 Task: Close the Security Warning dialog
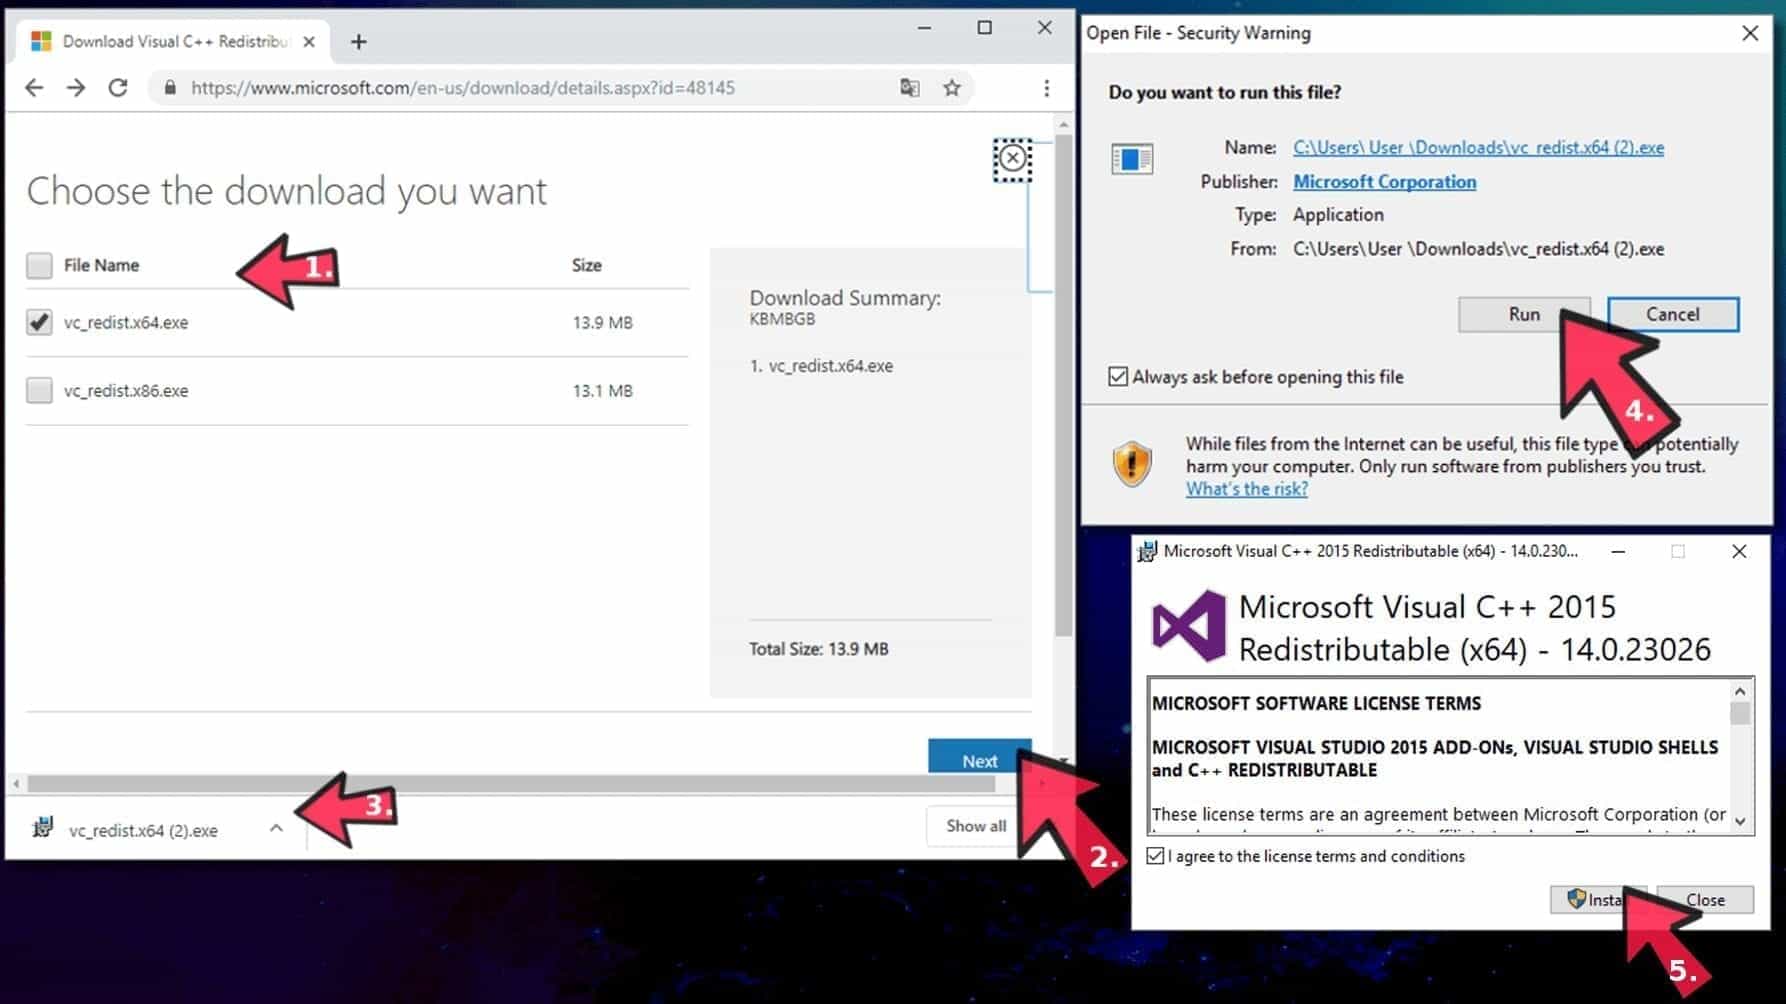(x=1750, y=33)
